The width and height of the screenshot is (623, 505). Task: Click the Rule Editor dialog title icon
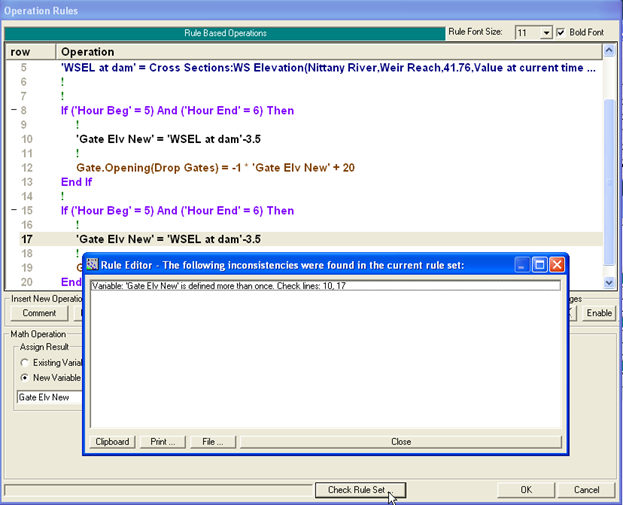click(x=92, y=265)
